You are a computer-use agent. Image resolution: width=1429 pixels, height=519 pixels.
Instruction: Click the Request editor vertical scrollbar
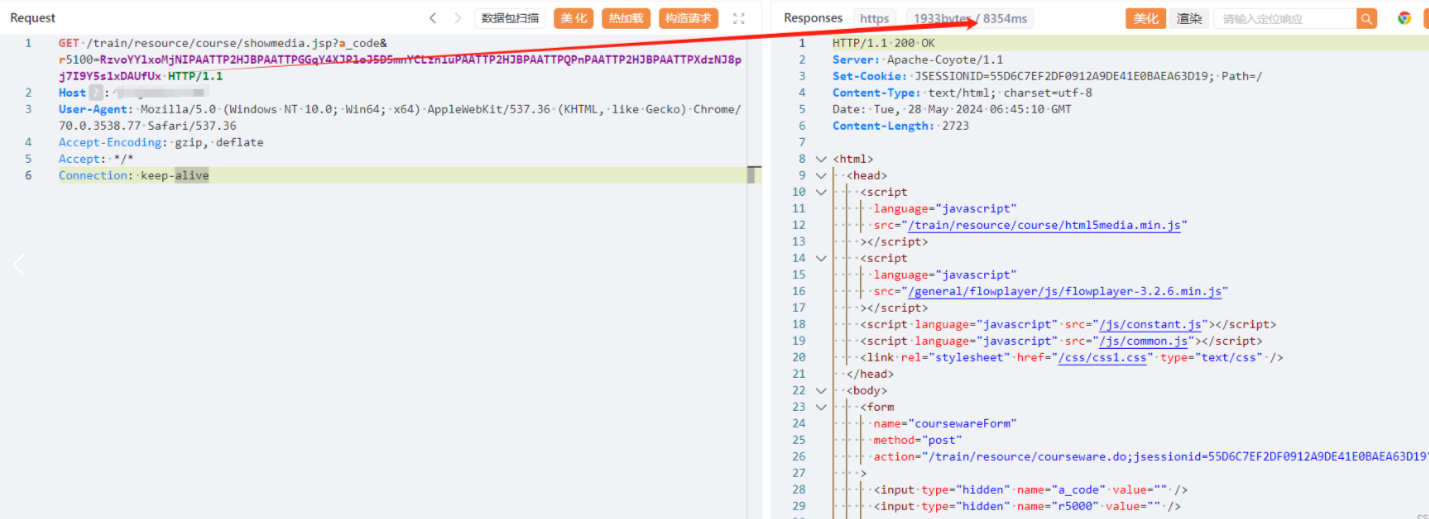(754, 175)
